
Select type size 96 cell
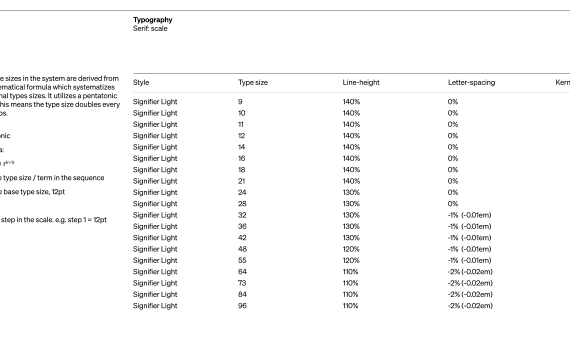242,306
